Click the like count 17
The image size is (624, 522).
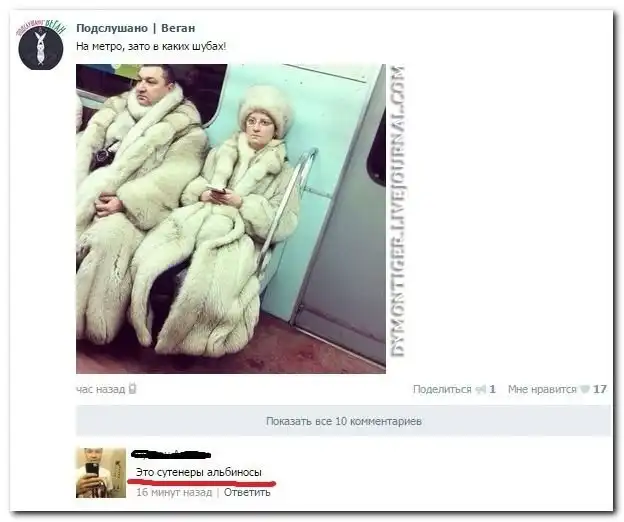tap(600, 389)
